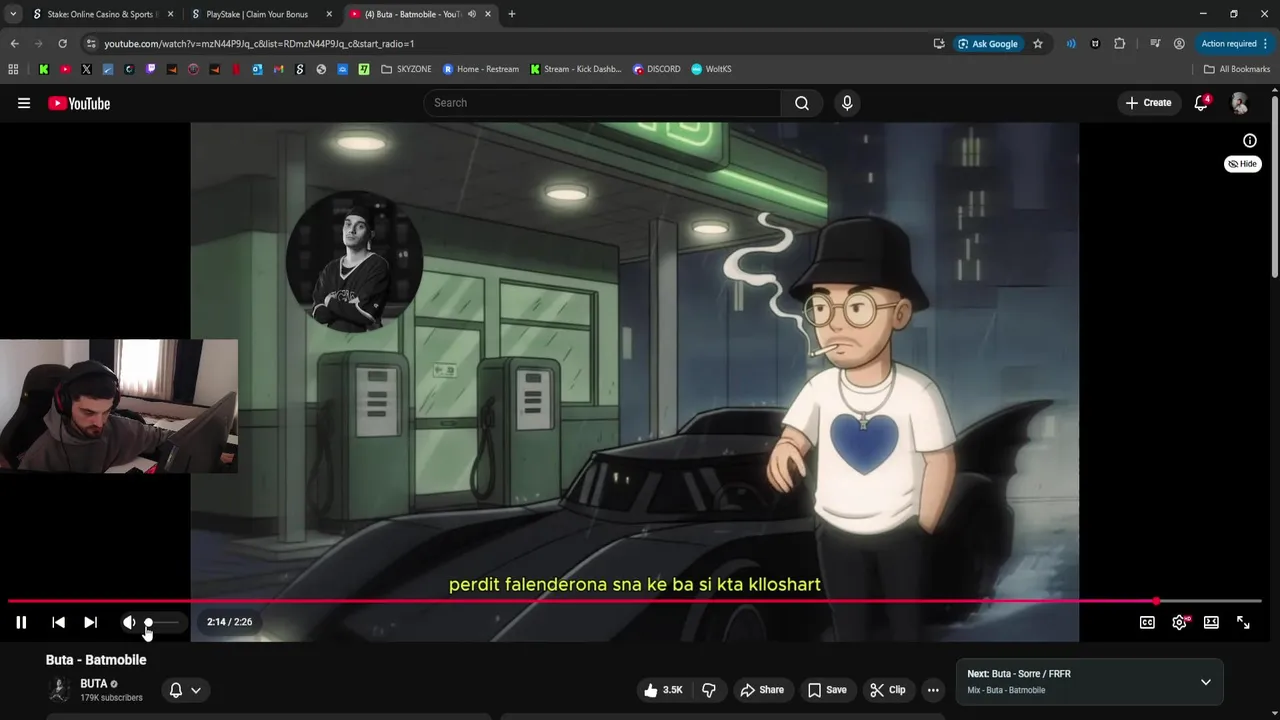Click the Ask Google button
This screenshot has width=1280, height=720.
pyautogui.click(x=988, y=44)
